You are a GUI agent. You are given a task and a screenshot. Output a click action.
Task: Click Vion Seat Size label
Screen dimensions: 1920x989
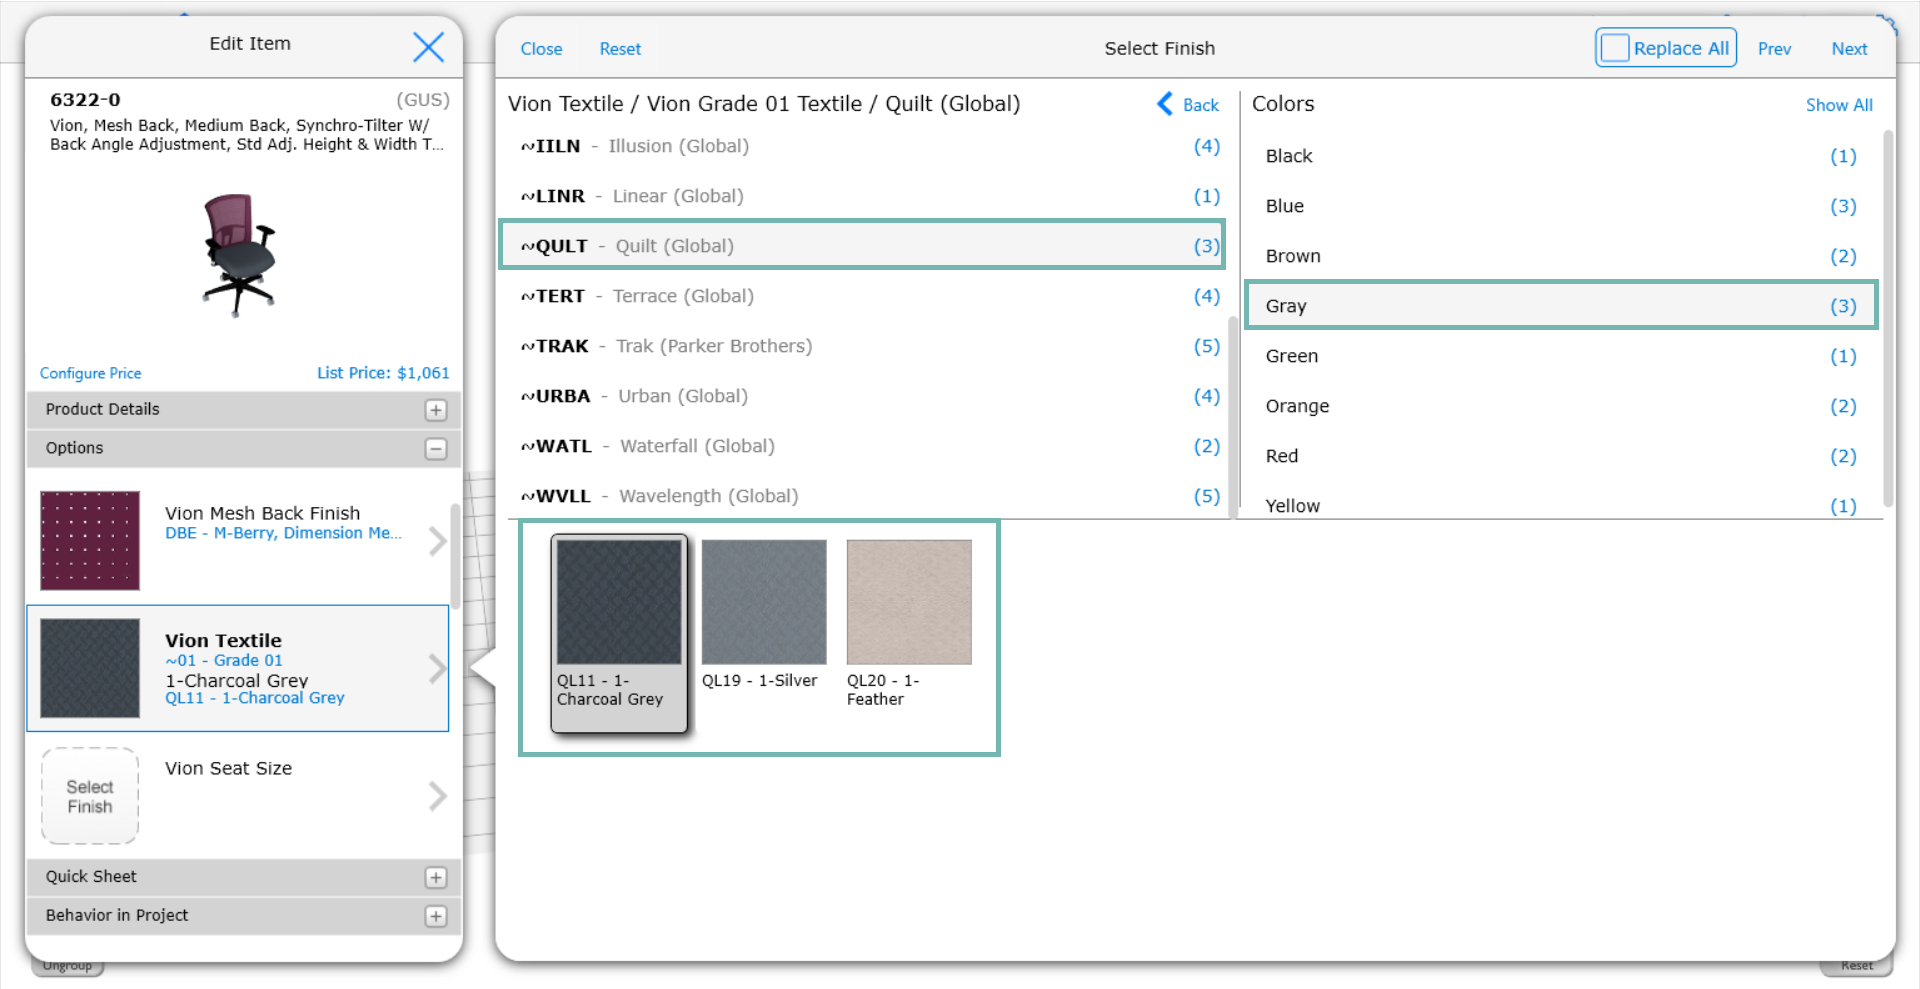tap(228, 768)
